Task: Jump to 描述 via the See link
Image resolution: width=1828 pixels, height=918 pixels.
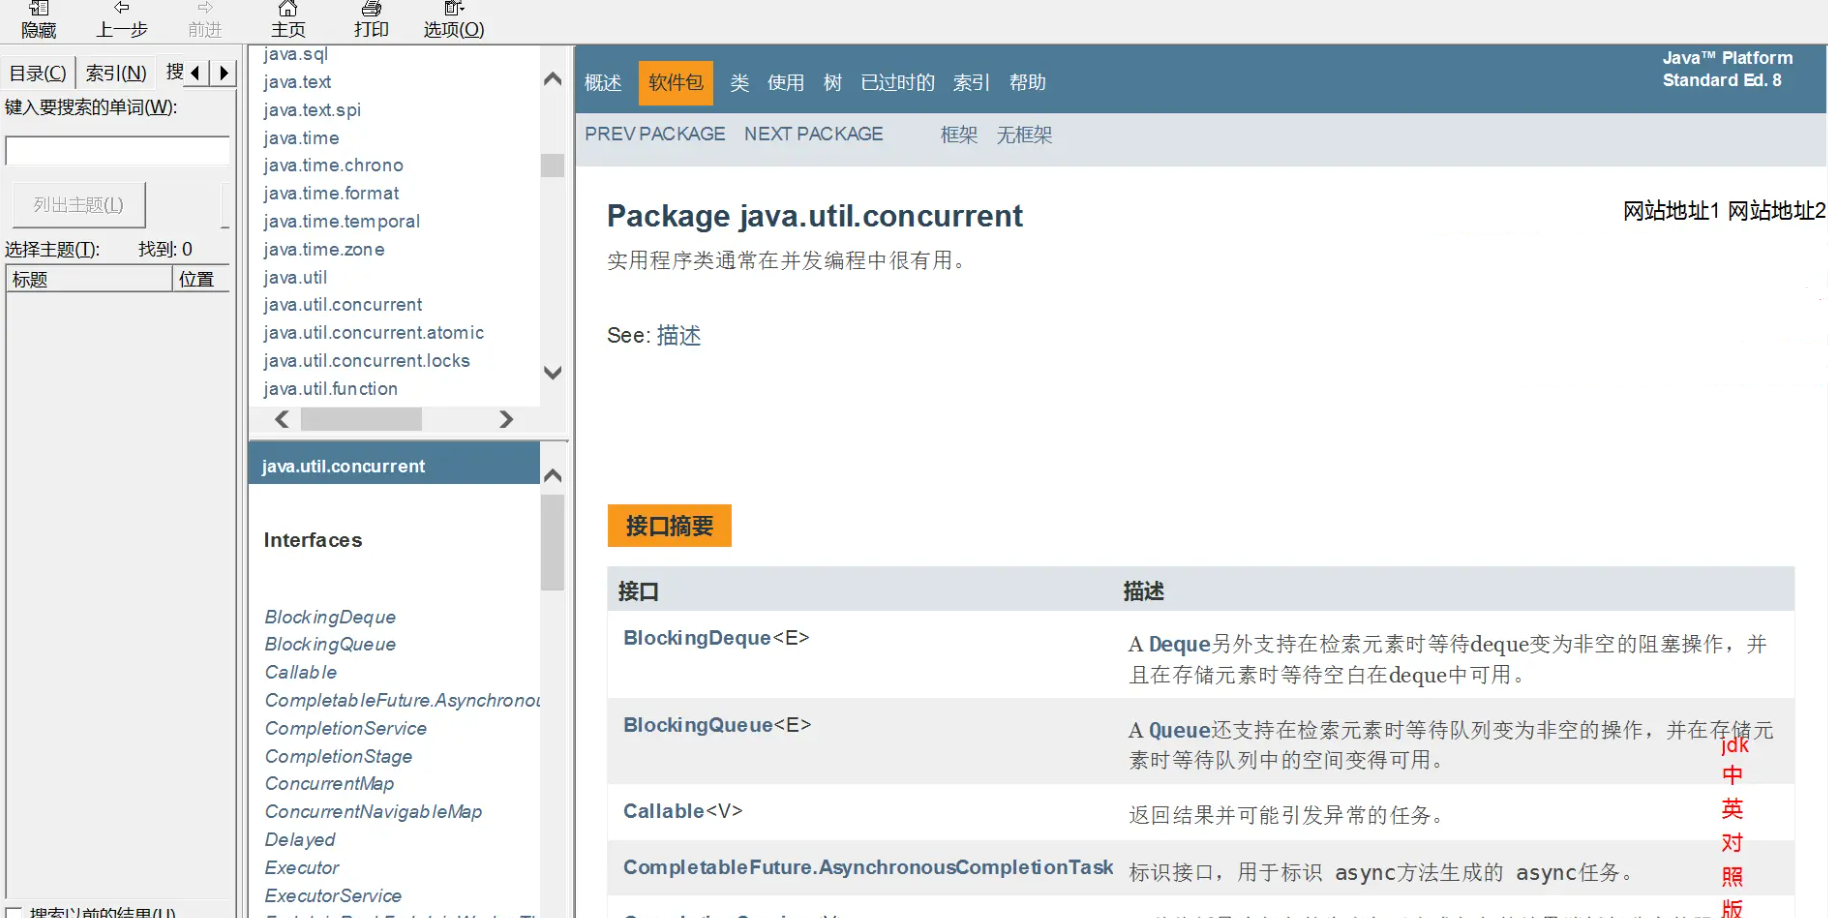Action: (x=679, y=335)
